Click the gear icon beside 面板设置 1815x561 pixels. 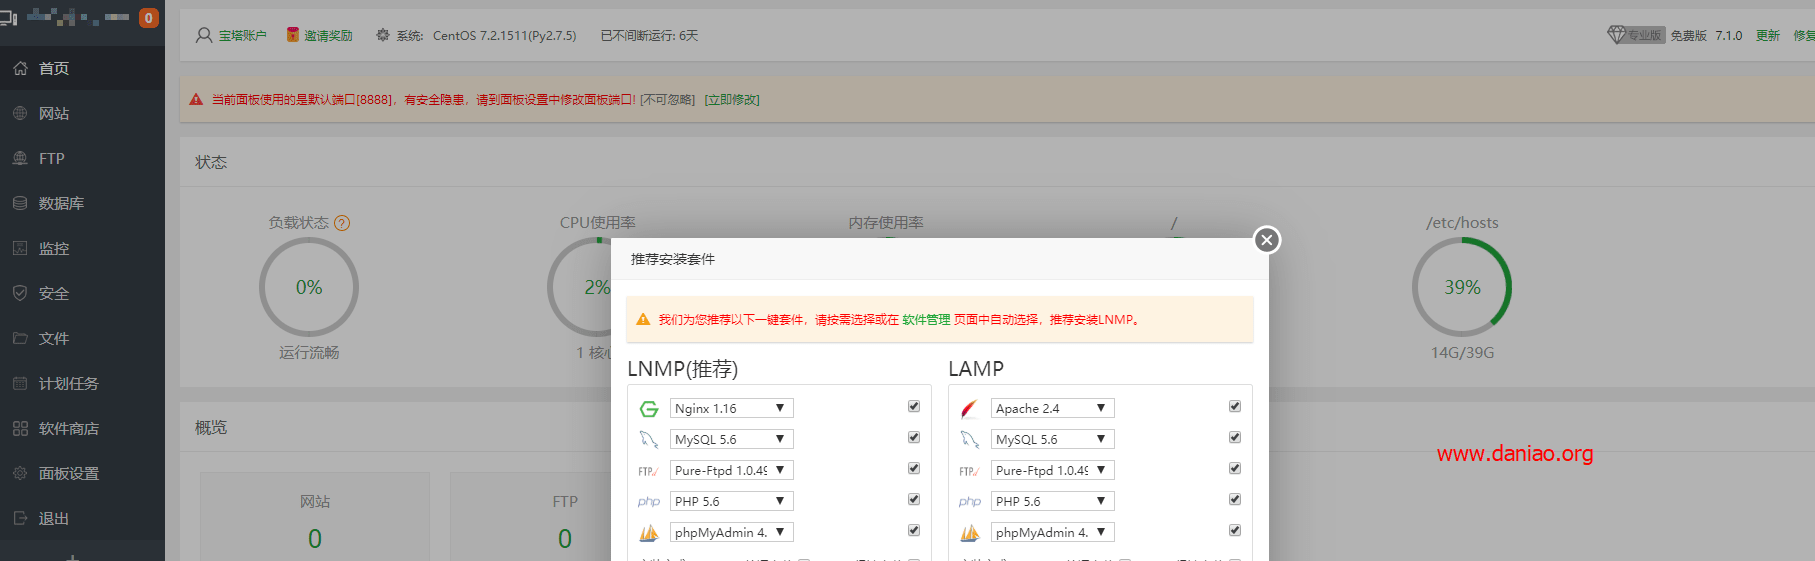[x=20, y=473]
